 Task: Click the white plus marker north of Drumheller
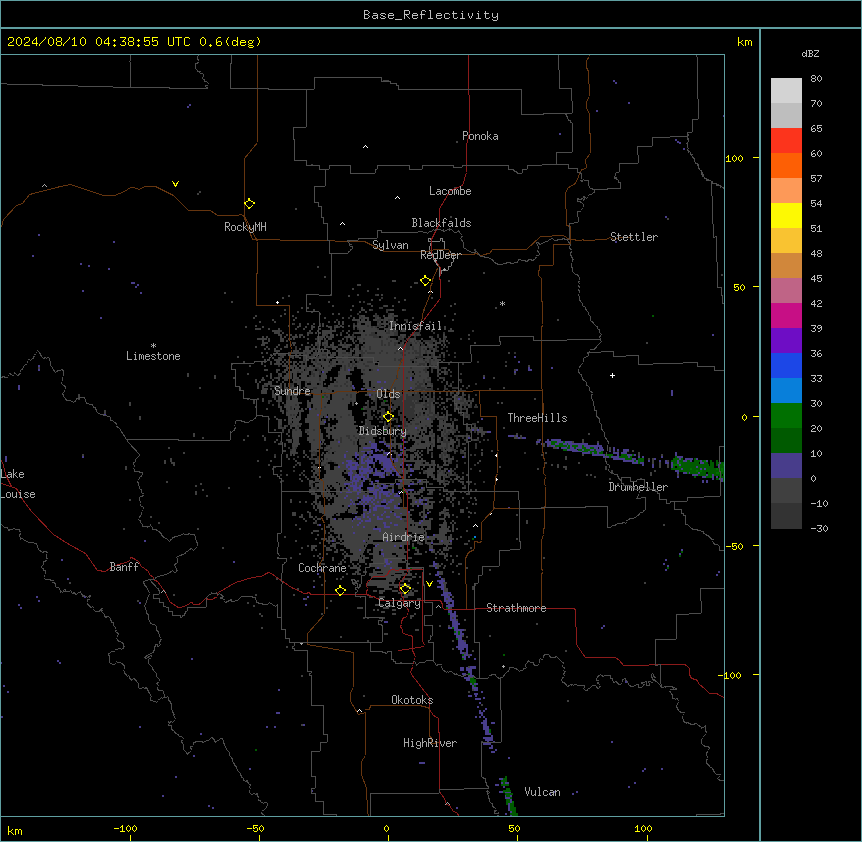pos(612,375)
